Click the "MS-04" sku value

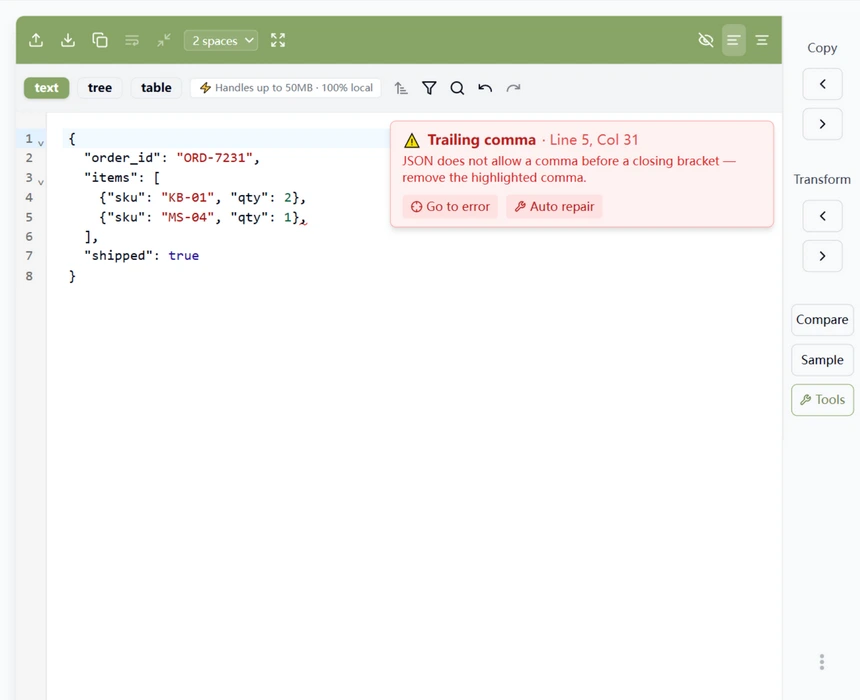[188, 217]
